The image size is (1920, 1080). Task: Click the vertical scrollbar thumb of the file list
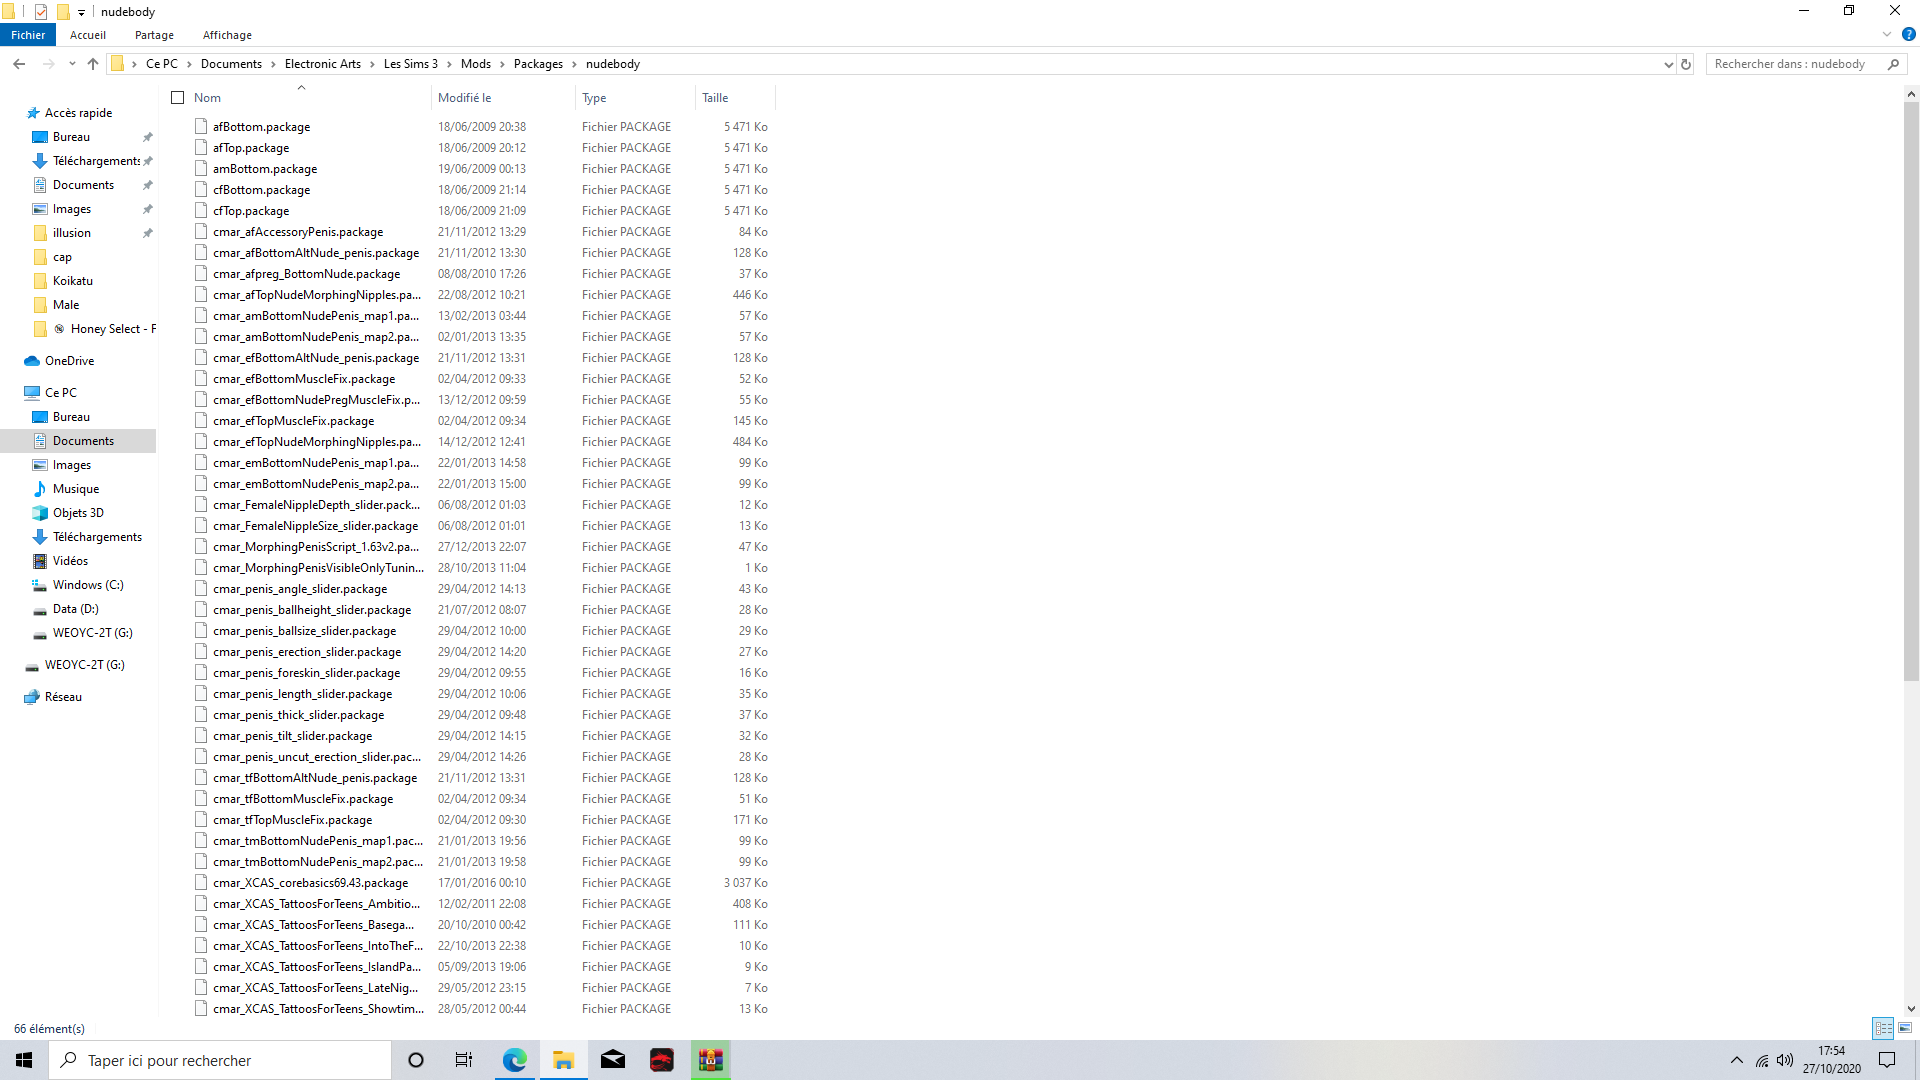(1911, 390)
